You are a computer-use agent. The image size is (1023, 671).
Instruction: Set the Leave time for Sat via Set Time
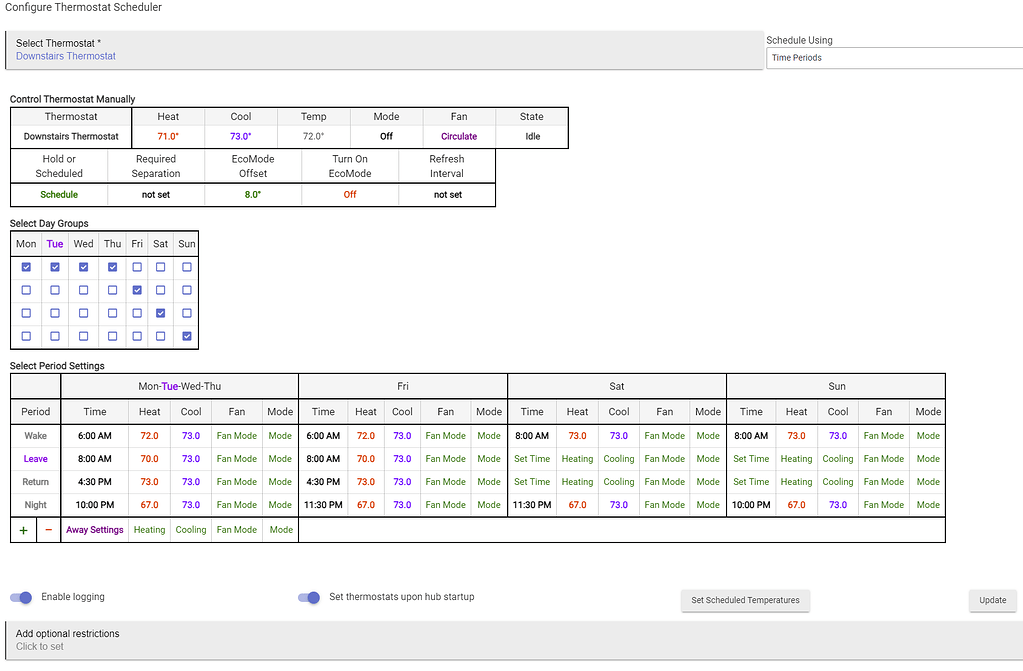(x=532, y=458)
